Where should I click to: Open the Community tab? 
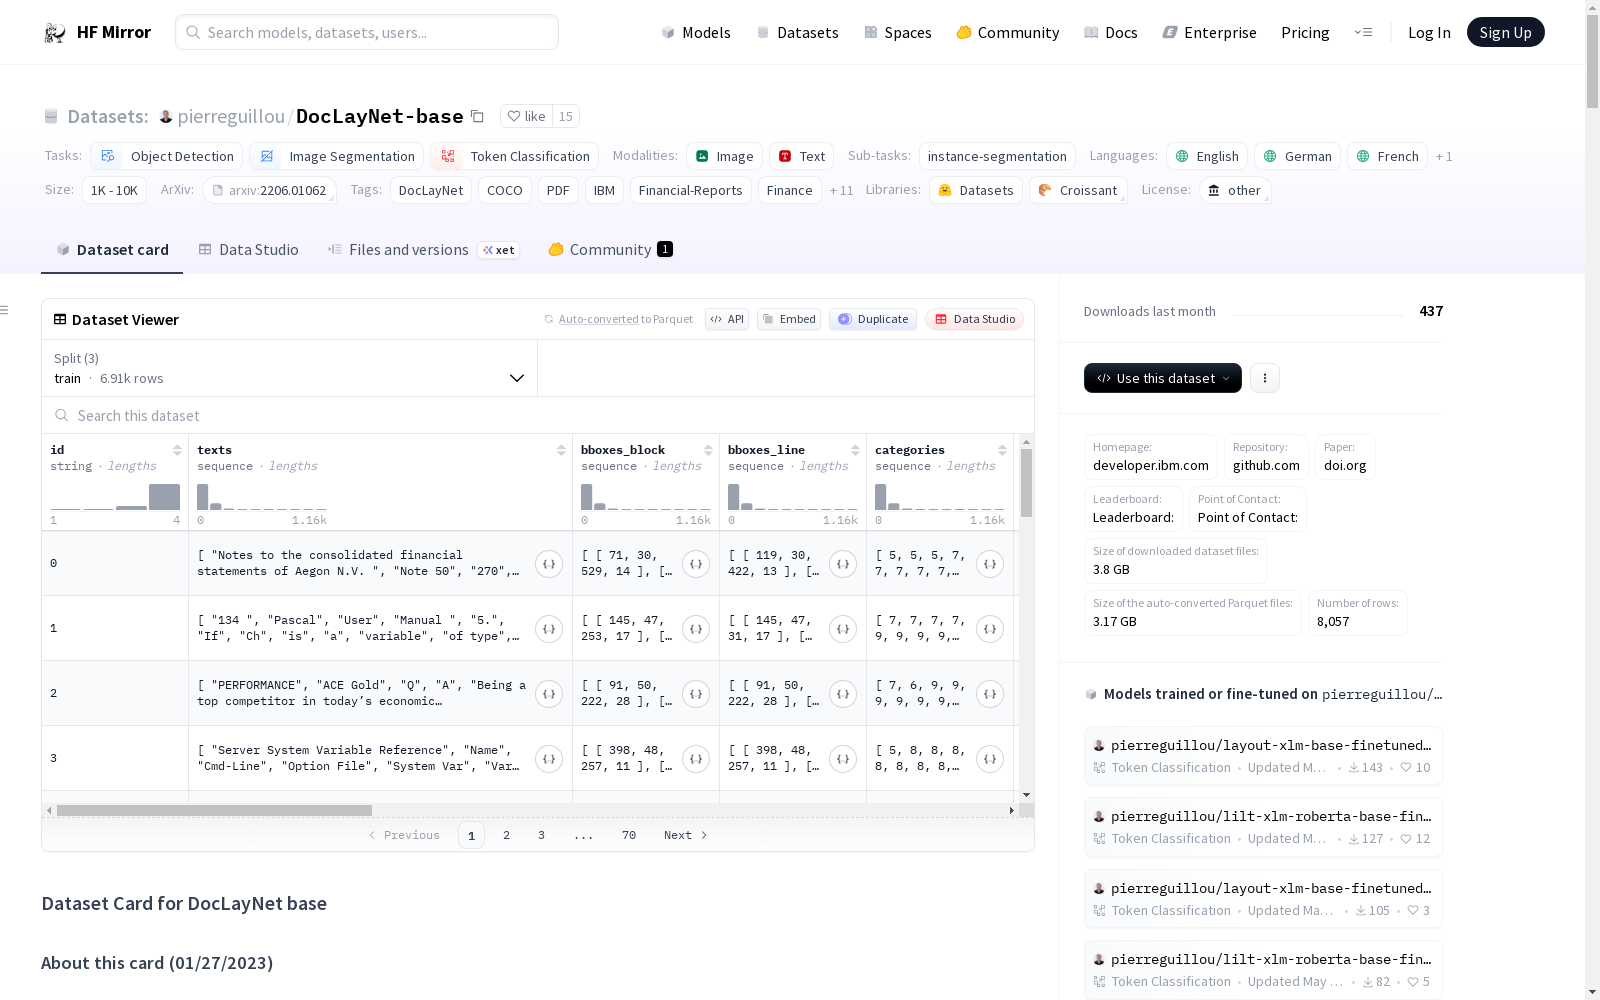click(x=610, y=250)
